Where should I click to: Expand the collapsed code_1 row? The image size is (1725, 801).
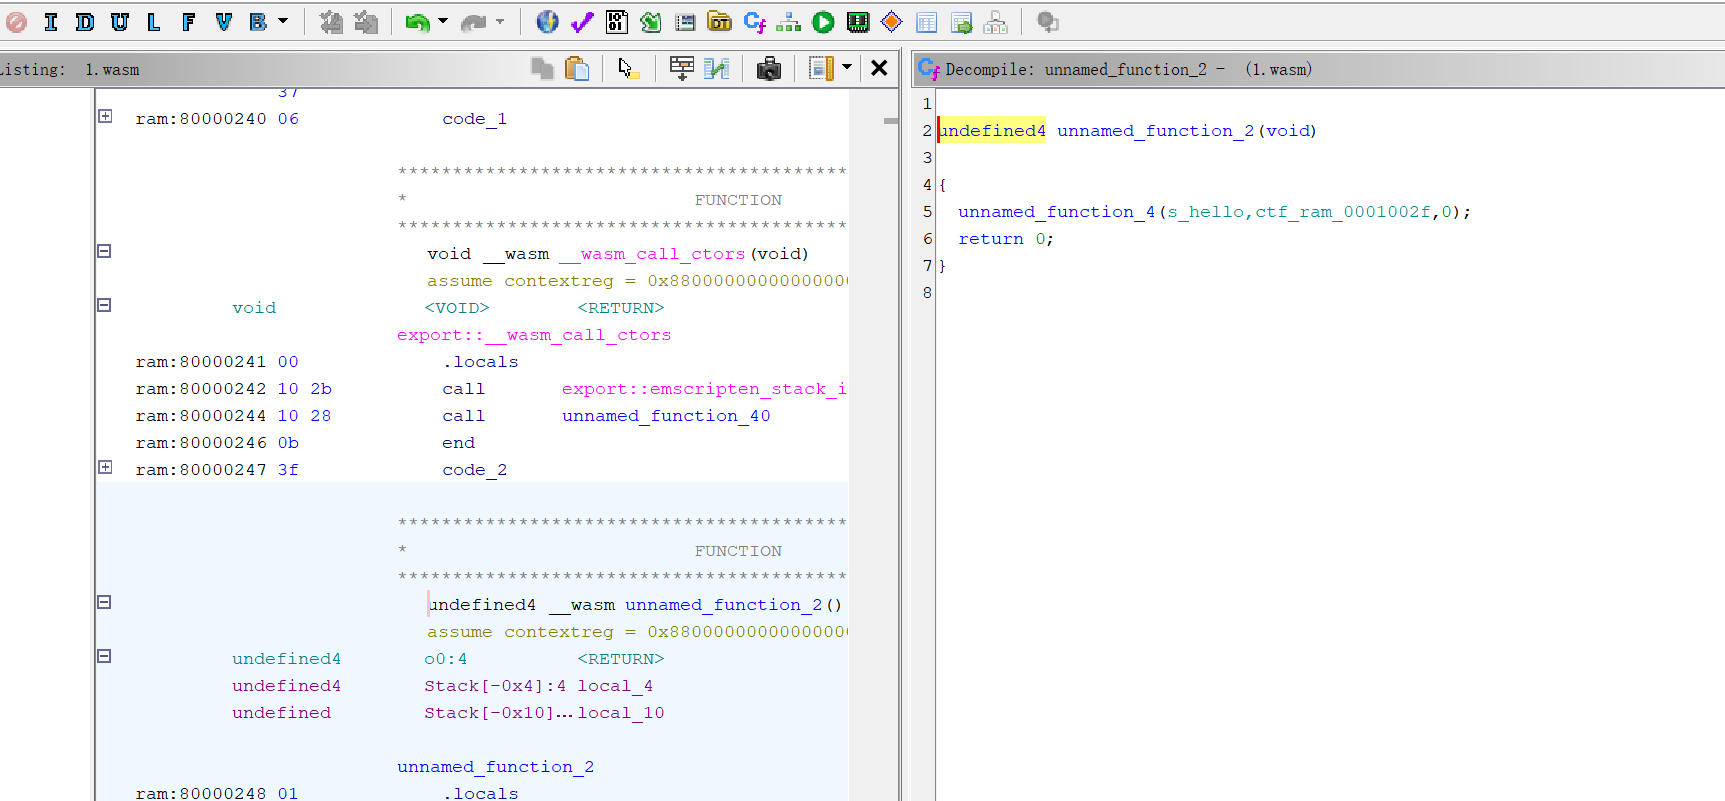(x=105, y=116)
